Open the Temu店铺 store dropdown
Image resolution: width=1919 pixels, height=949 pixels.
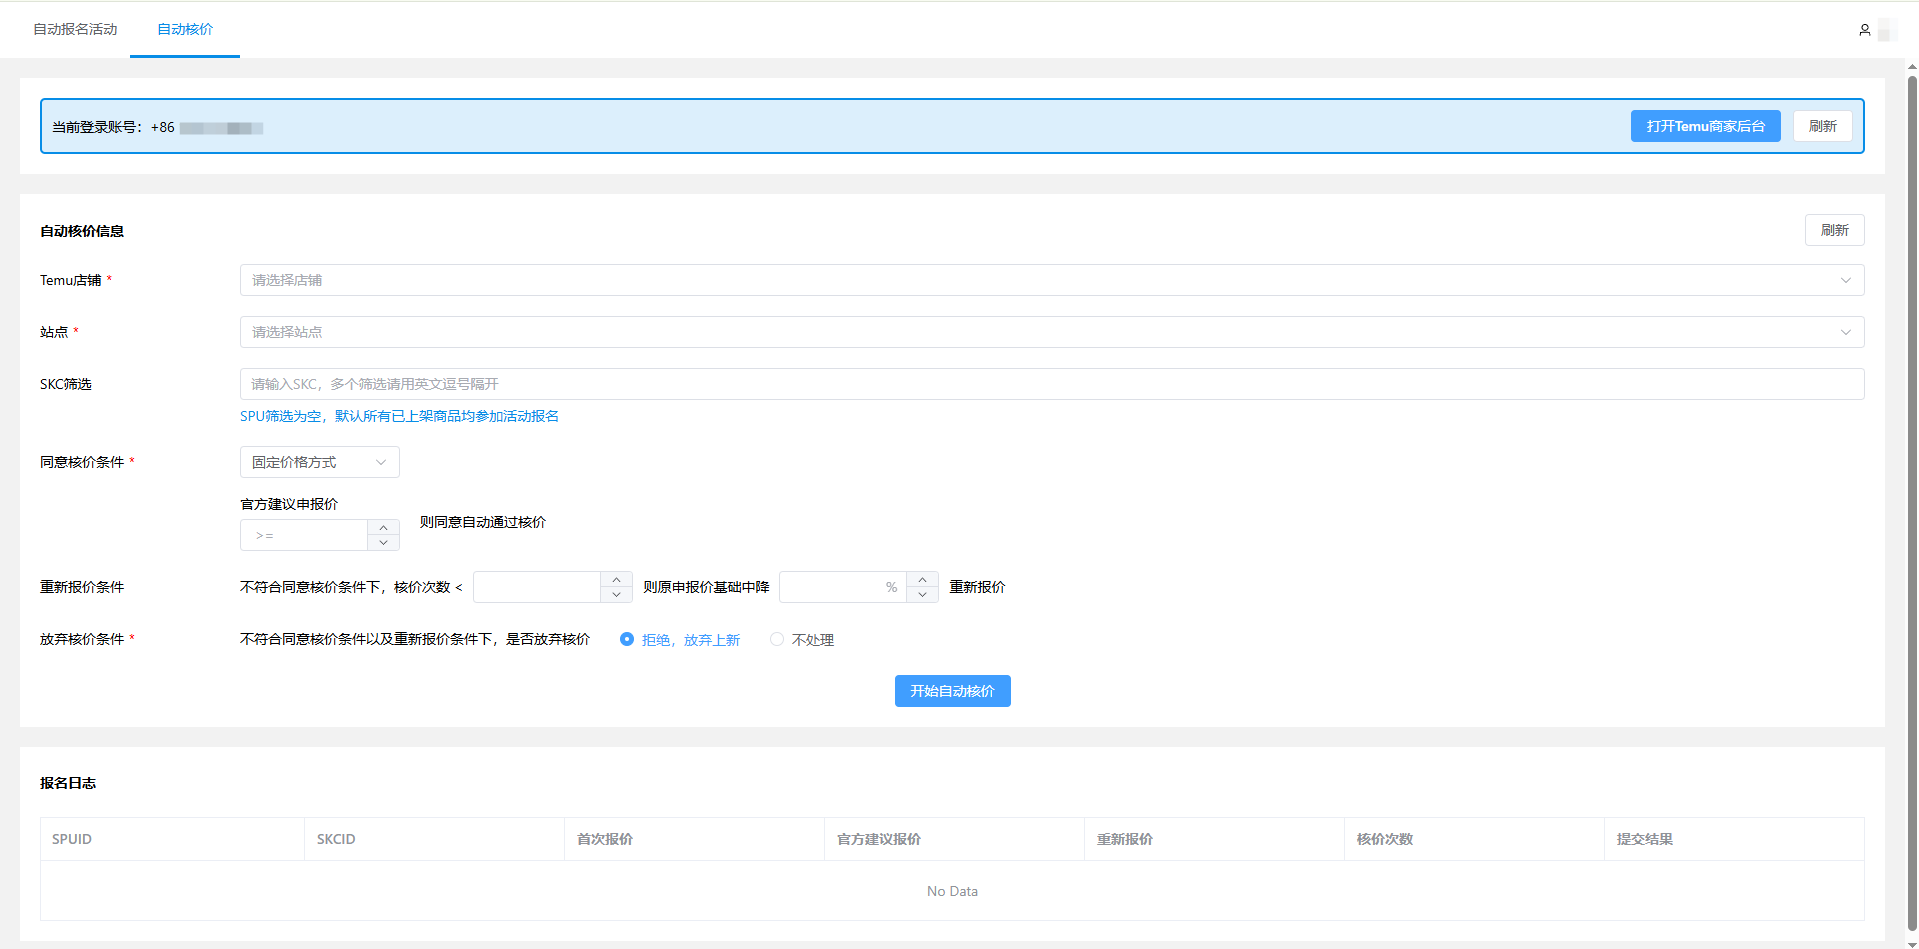click(1052, 280)
